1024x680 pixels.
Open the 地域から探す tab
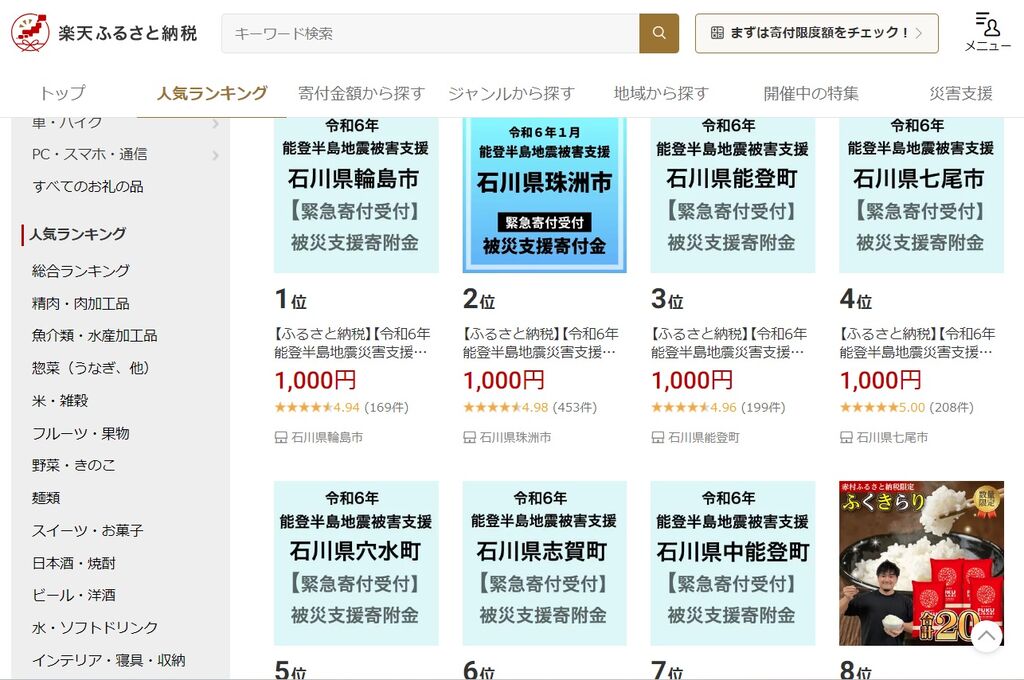662,93
